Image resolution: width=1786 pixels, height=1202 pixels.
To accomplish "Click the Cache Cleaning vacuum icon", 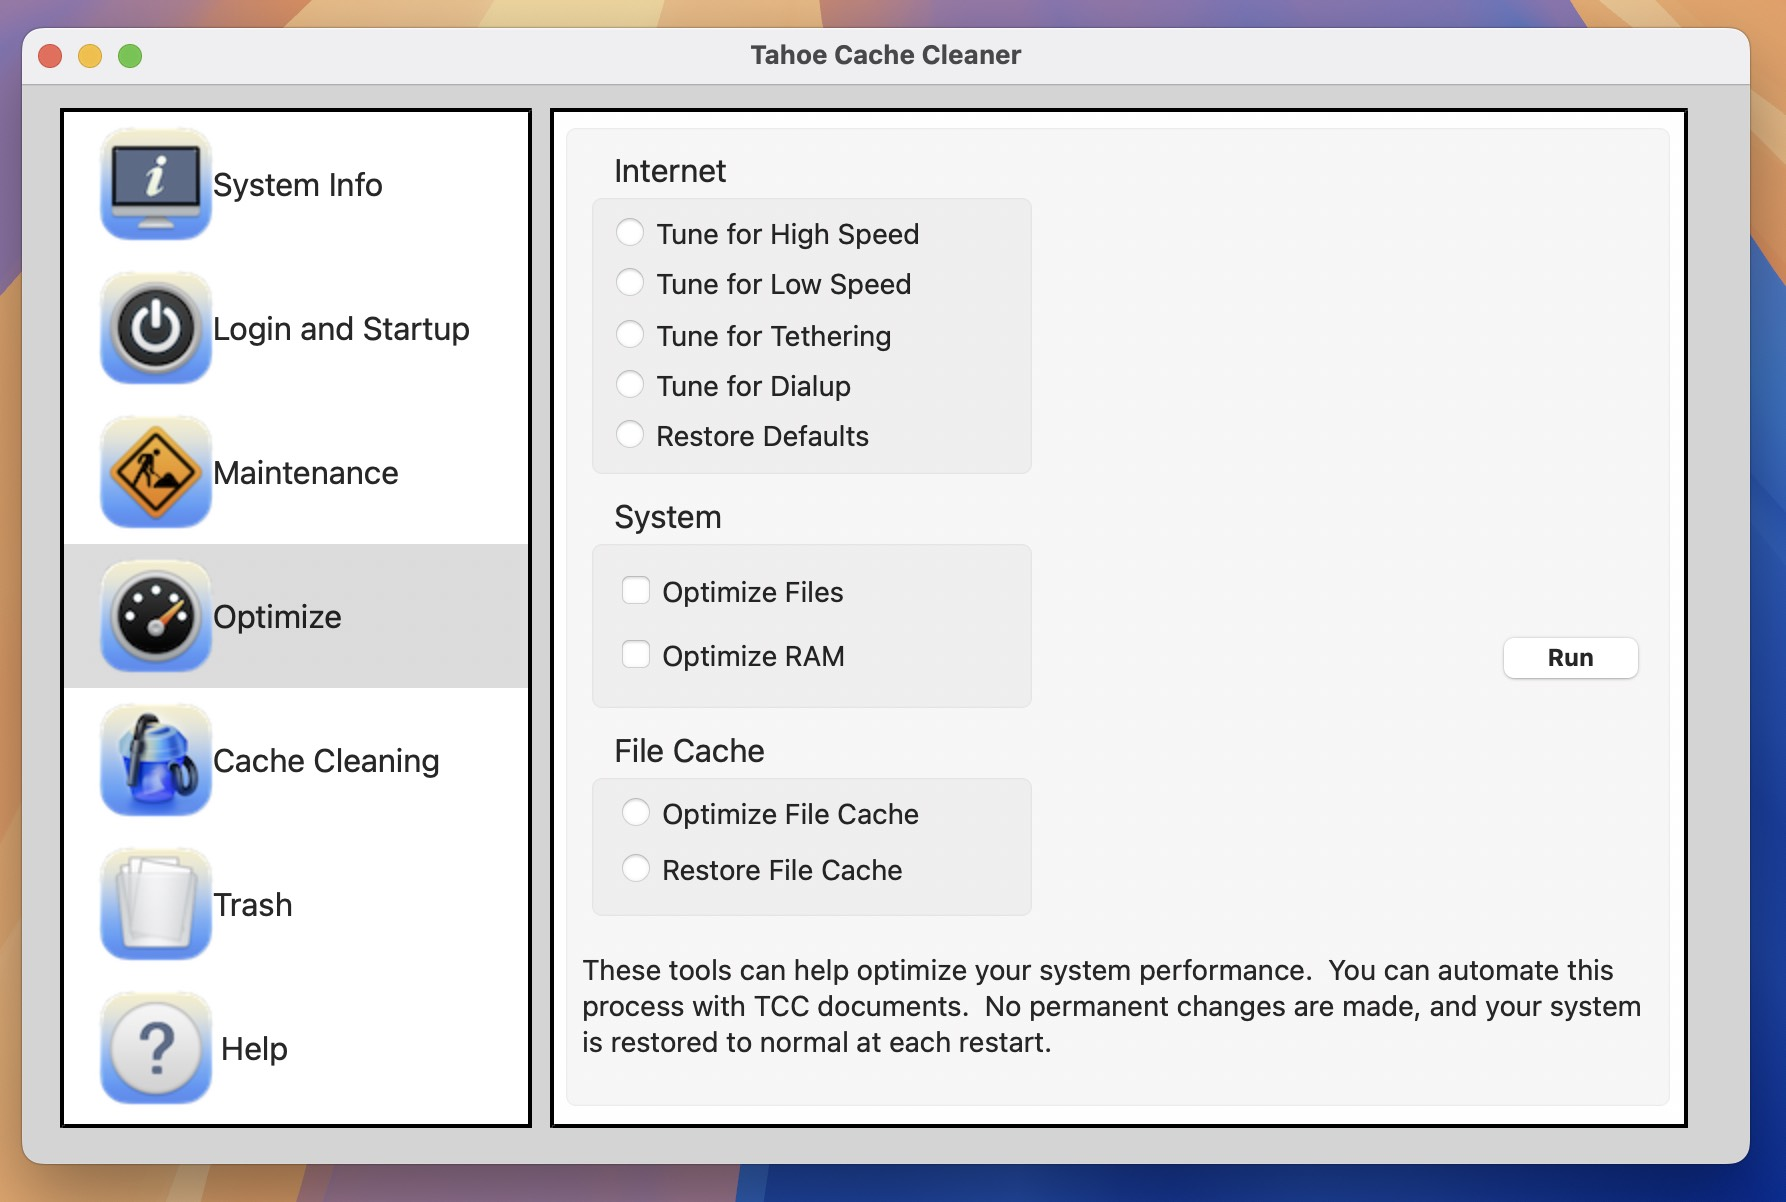I will [154, 760].
